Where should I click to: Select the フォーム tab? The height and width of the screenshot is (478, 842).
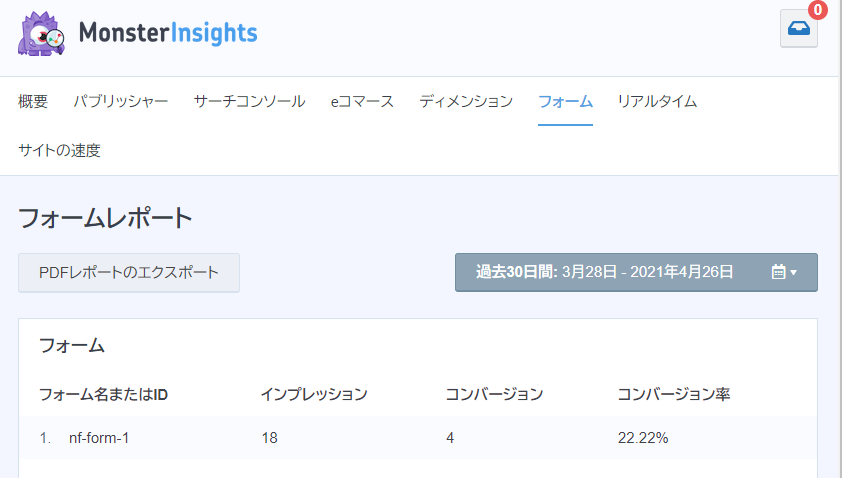(565, 101)
